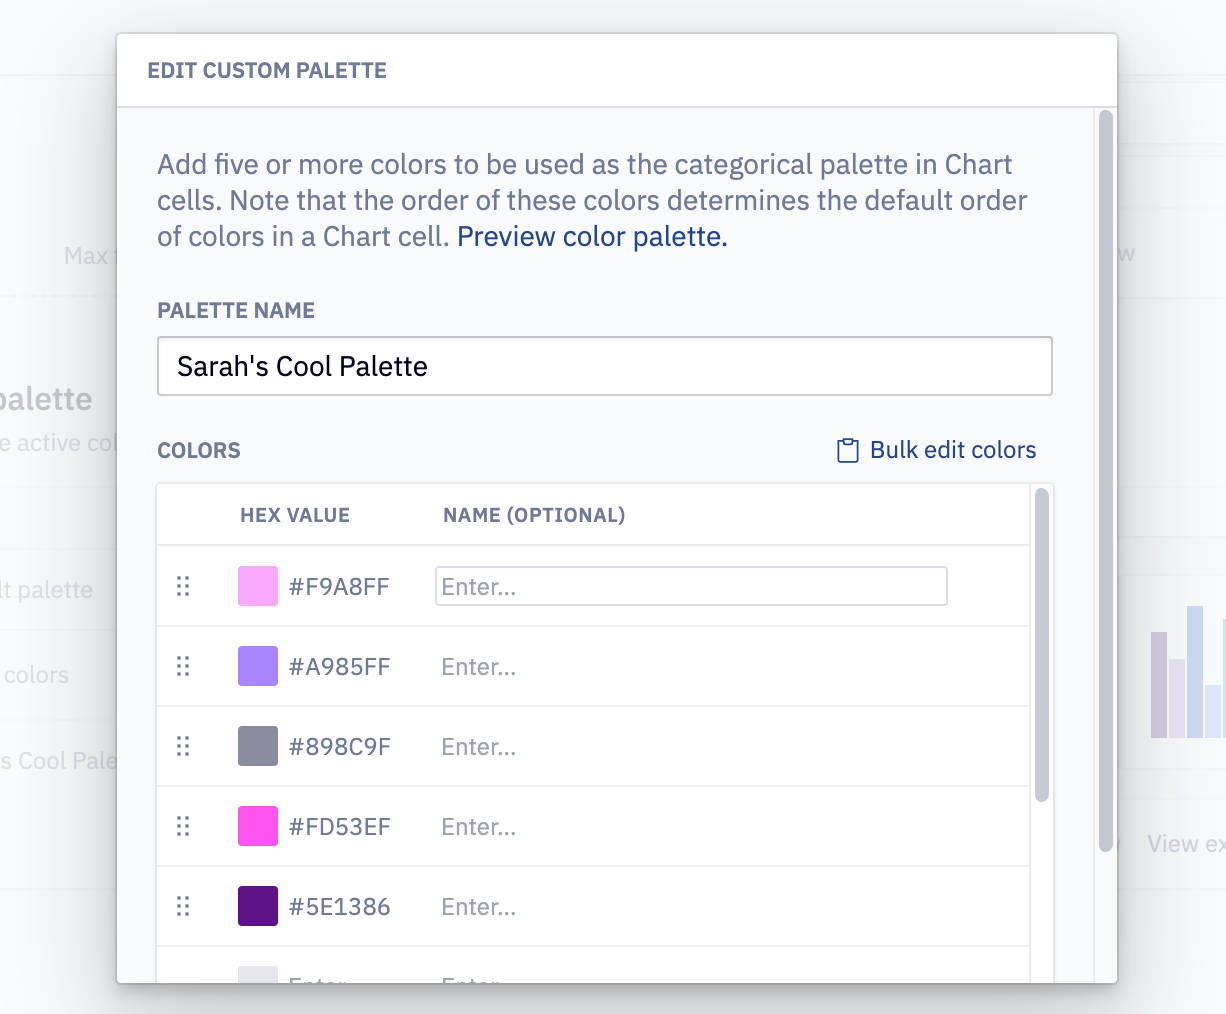Click the drag handle for #F9A8FF row
This screenshot has height=1014, width=1226.
(x=183, y=586)
